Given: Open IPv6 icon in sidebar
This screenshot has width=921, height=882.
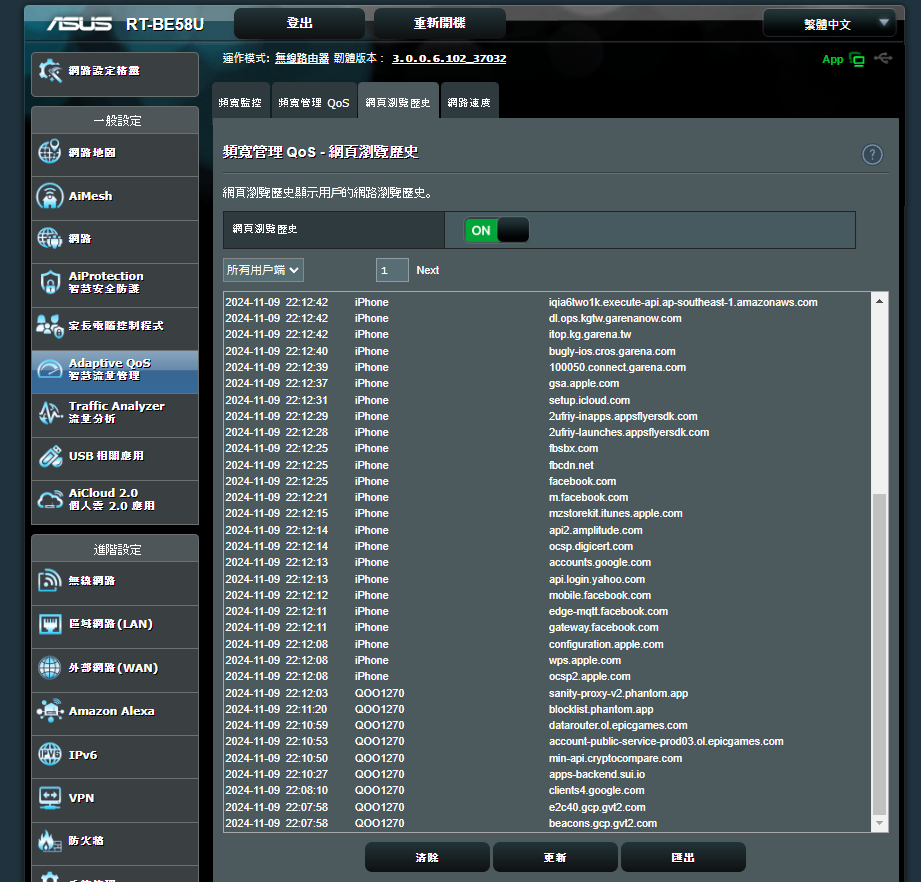Looking at the screenshot, I should click(50, 754).
